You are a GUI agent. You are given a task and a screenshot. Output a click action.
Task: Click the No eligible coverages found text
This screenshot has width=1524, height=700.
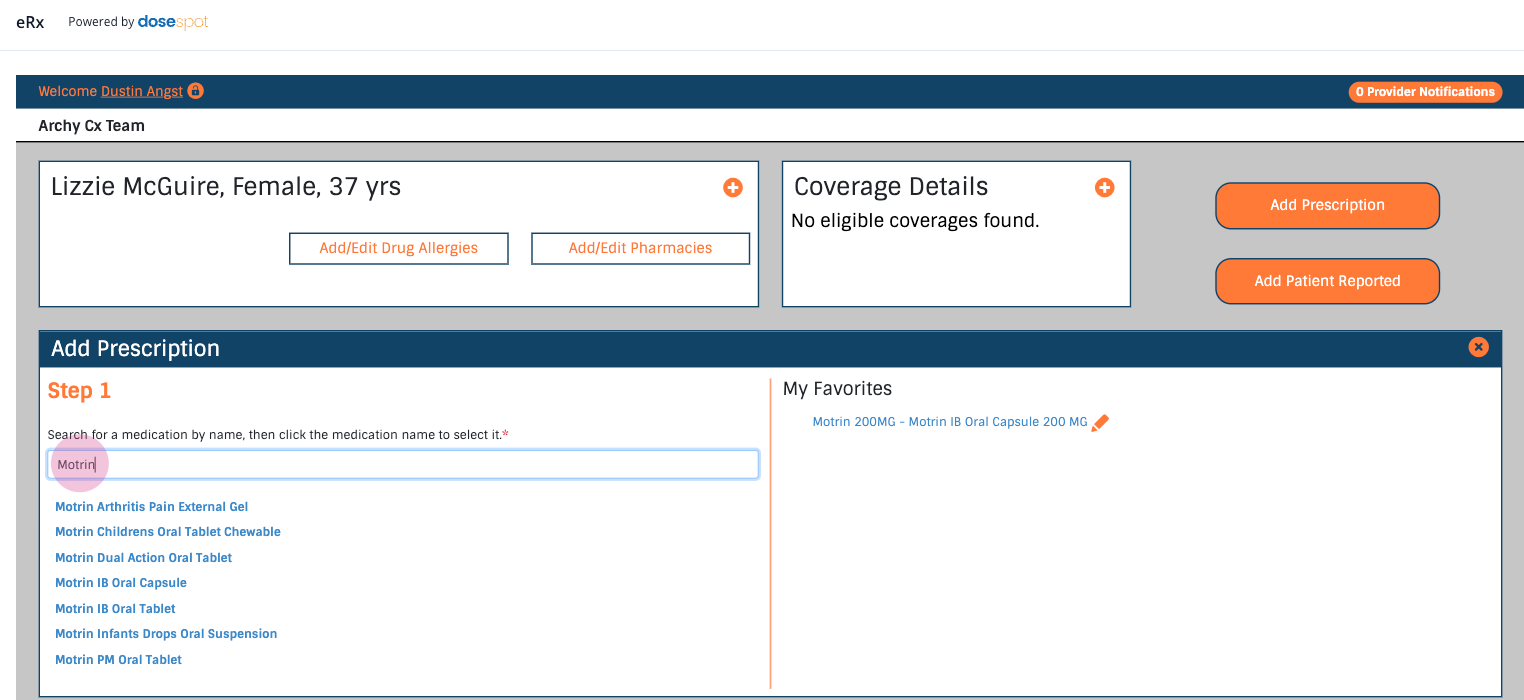pos(915,221)
